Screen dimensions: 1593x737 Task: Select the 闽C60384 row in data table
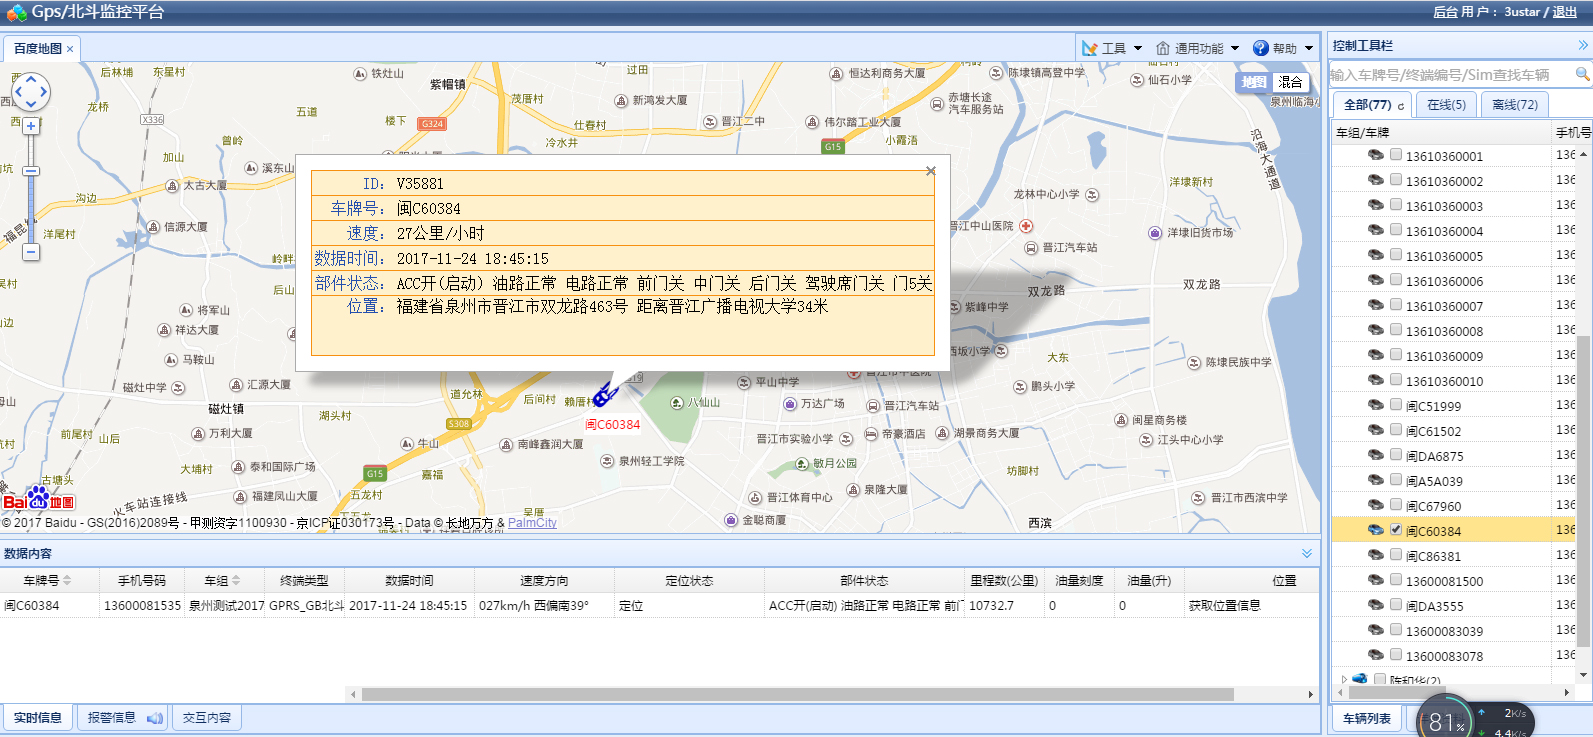click(x=658, y=605)
